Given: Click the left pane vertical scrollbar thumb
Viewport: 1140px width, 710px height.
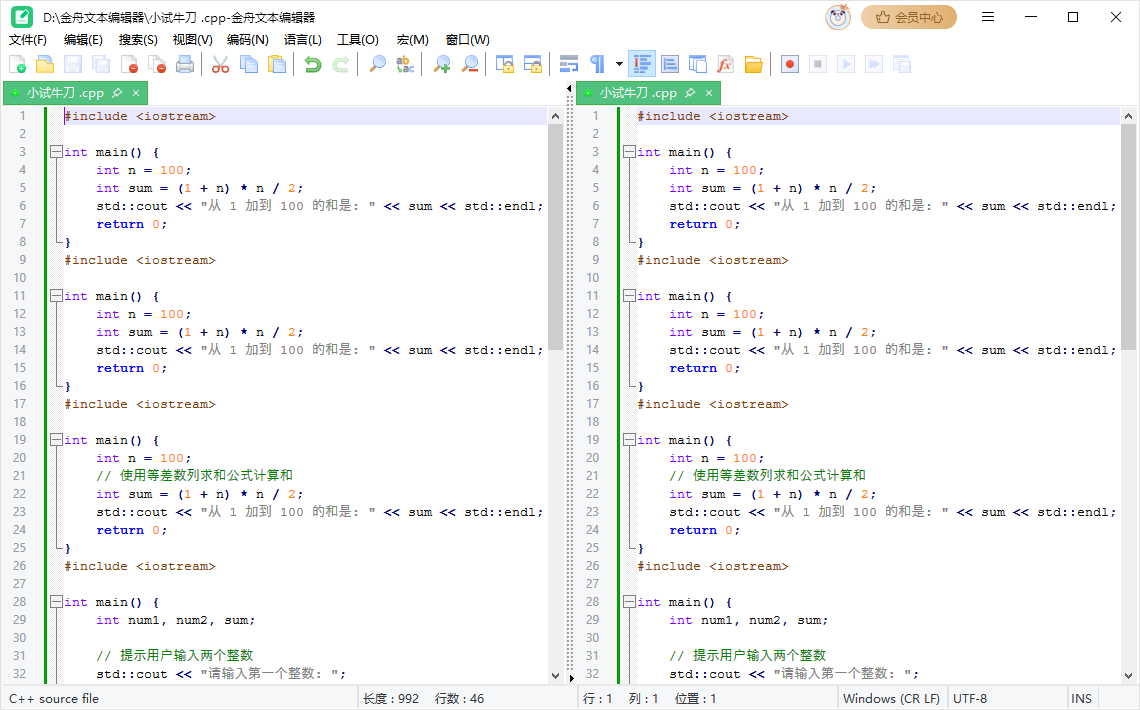Looking at the screenshot, I should [555, 237].
